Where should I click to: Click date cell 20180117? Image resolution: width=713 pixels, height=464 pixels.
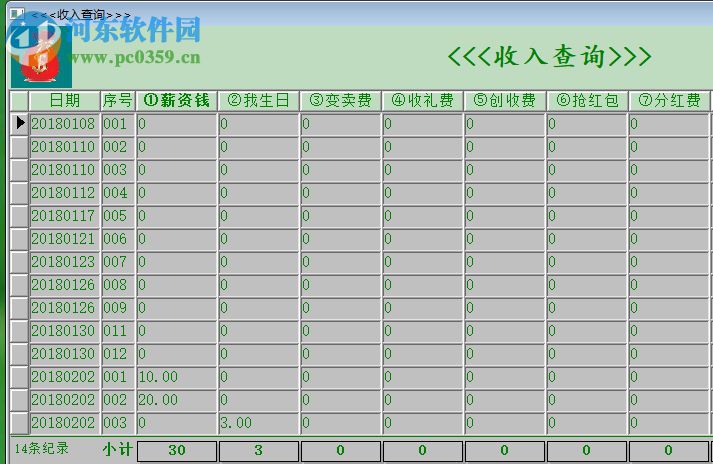(65, 216)
